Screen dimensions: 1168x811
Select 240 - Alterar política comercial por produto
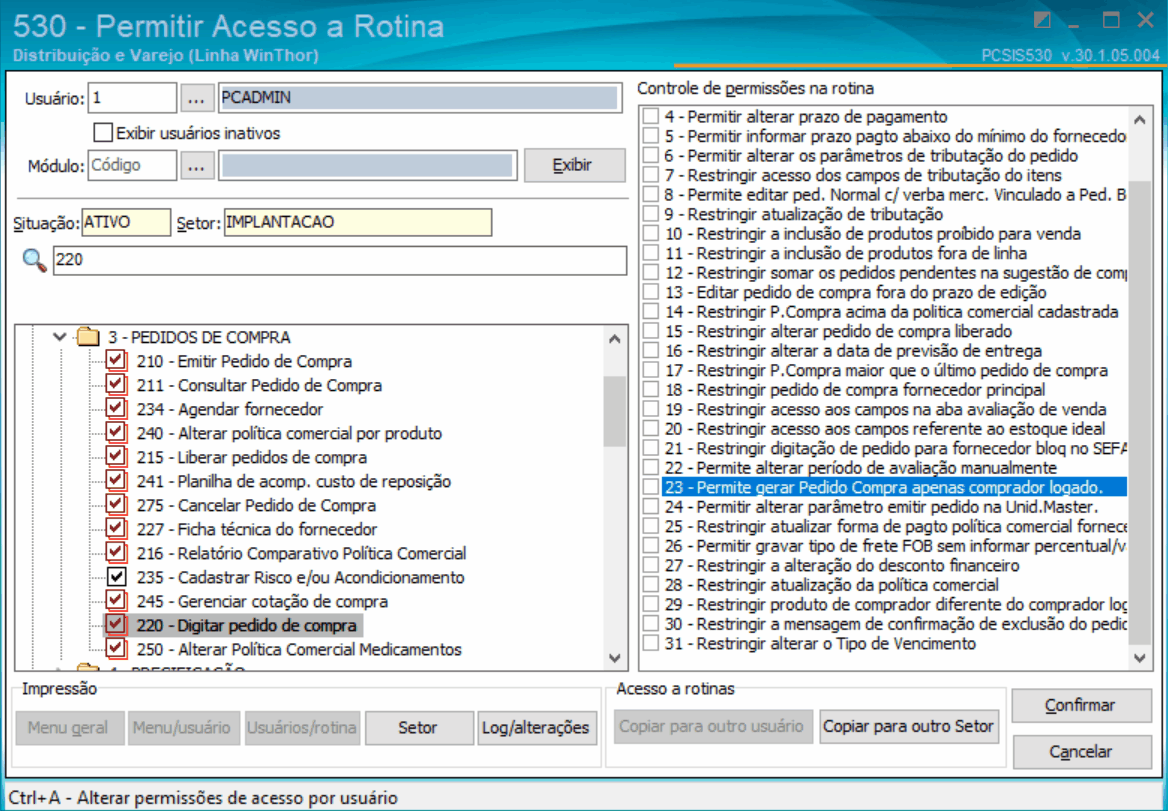[289, 433]
